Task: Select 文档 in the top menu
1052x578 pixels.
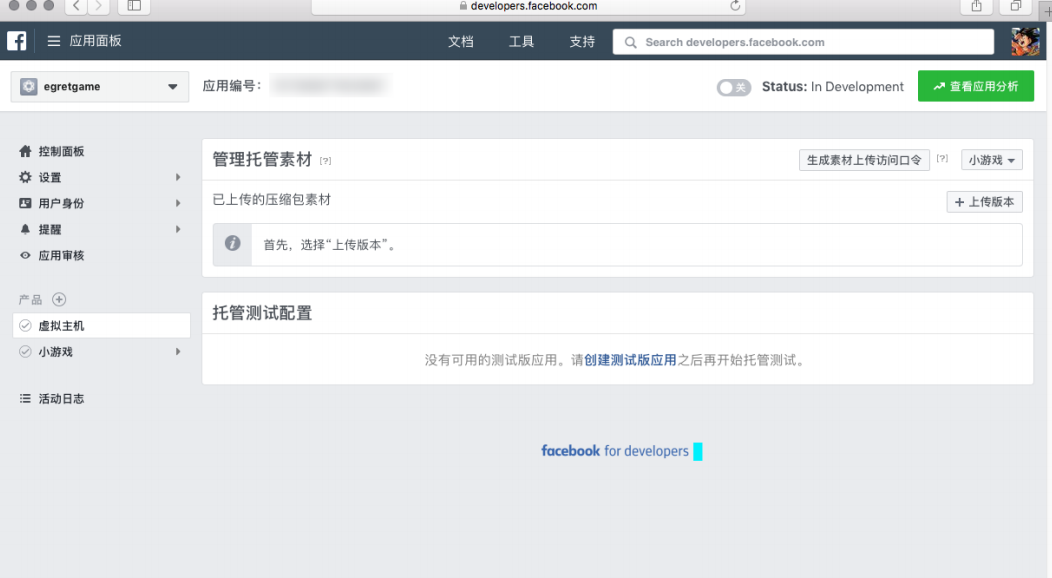Action: point(461,41)
